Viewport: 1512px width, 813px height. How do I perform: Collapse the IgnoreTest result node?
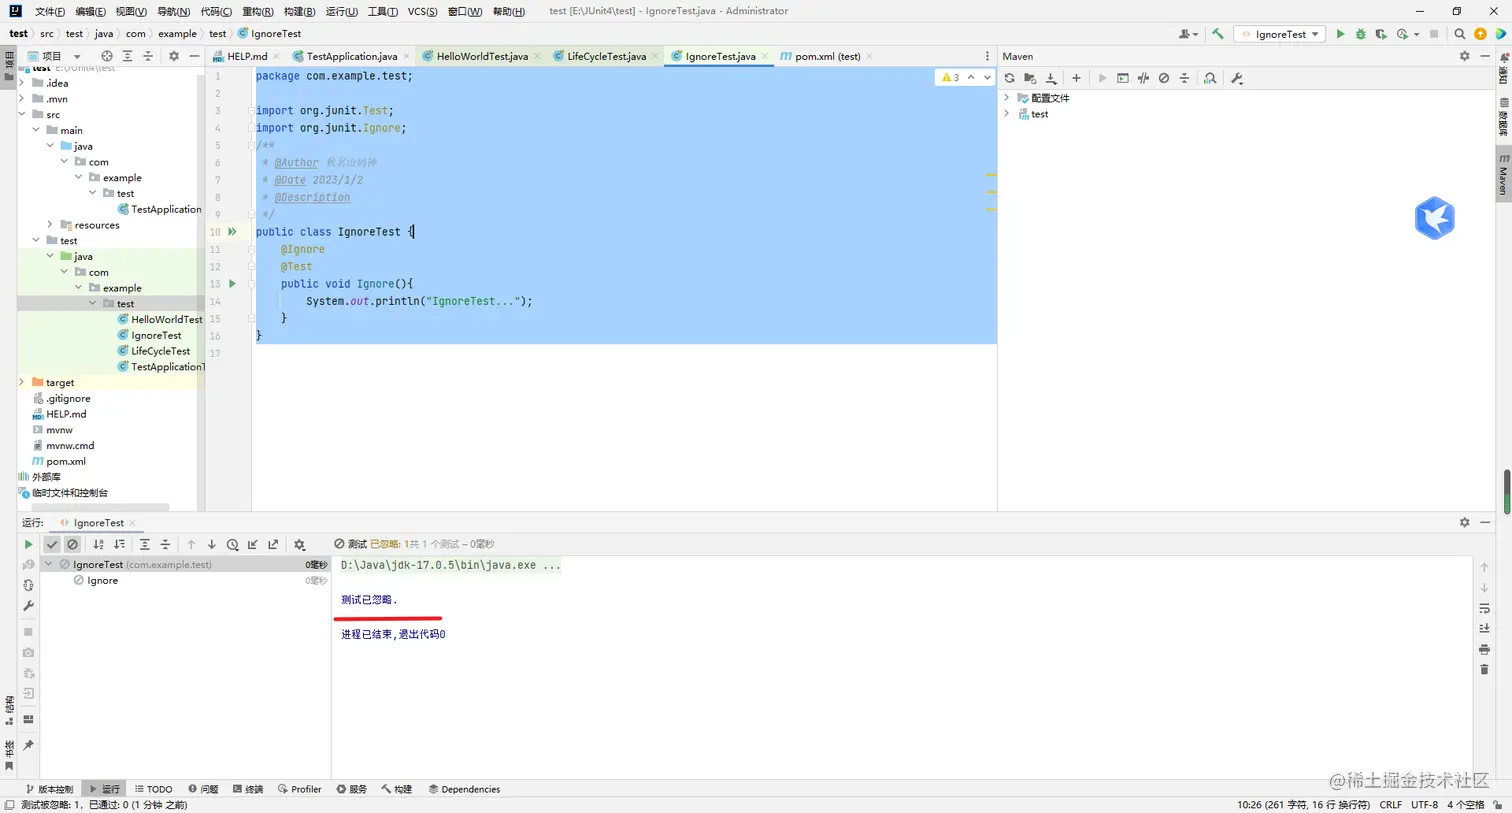[x=48, y=564]
